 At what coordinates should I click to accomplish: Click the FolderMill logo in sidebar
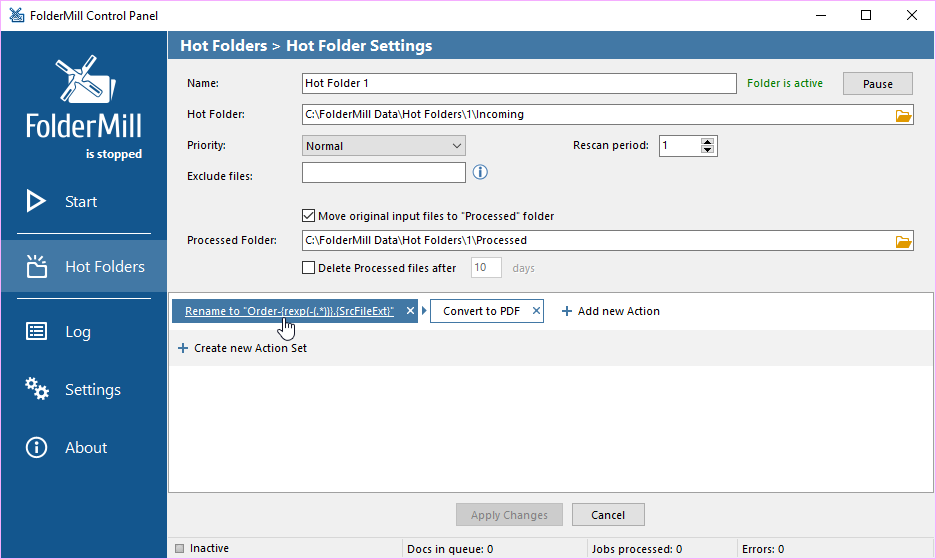click(84, 97)
